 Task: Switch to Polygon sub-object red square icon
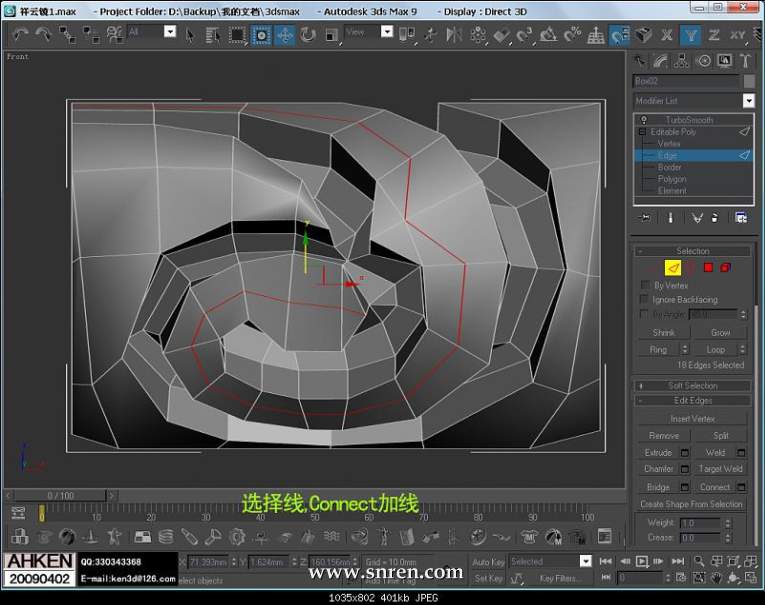(x=708, y=268)
